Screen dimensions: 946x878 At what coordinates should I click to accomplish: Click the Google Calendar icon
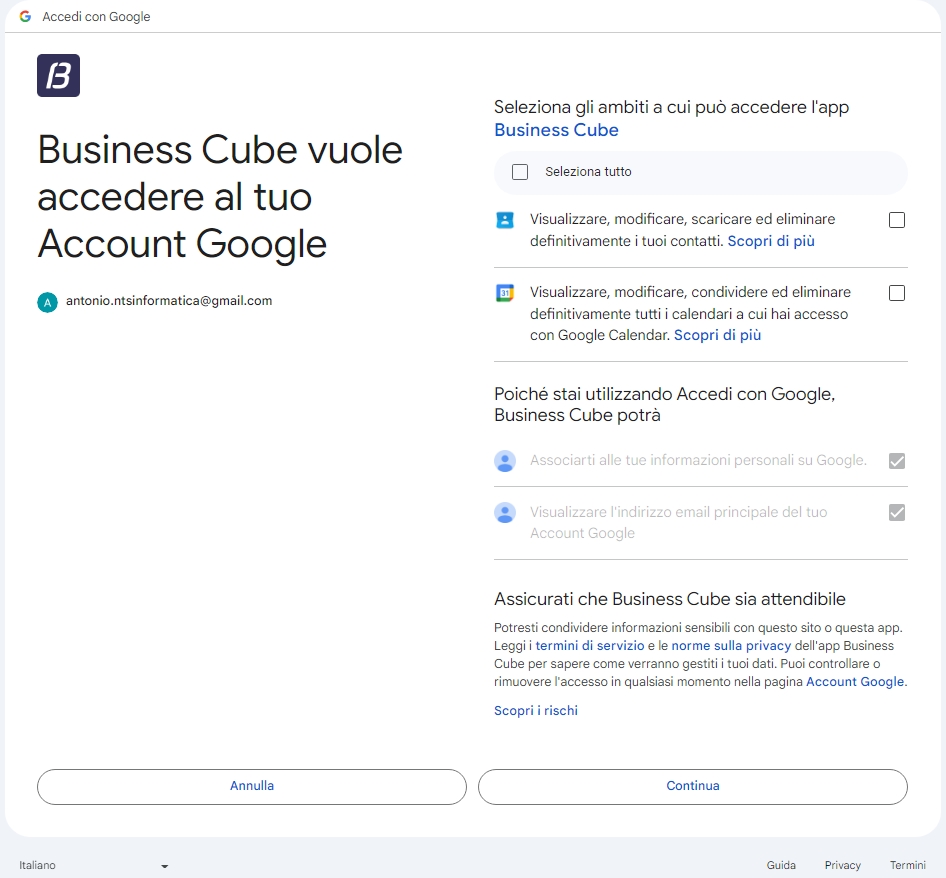coord(505,293)
